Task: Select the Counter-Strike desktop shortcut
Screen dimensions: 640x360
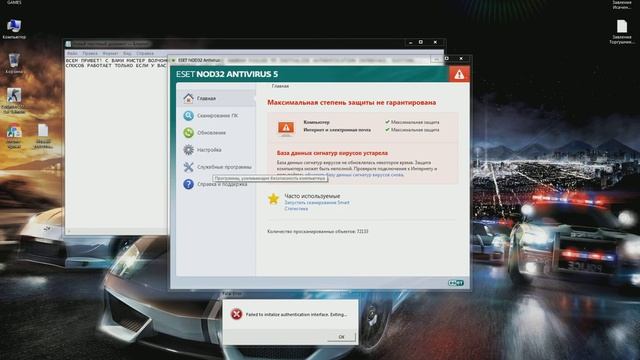Action: tap(13, 100)
